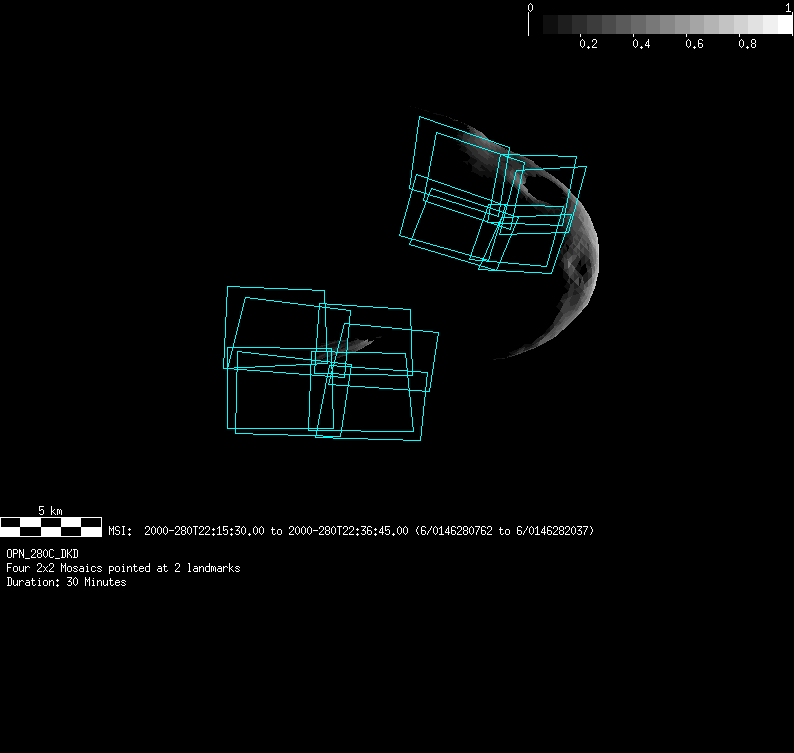Click the OPN_280C_DKD sequence name

click(42, 553)
